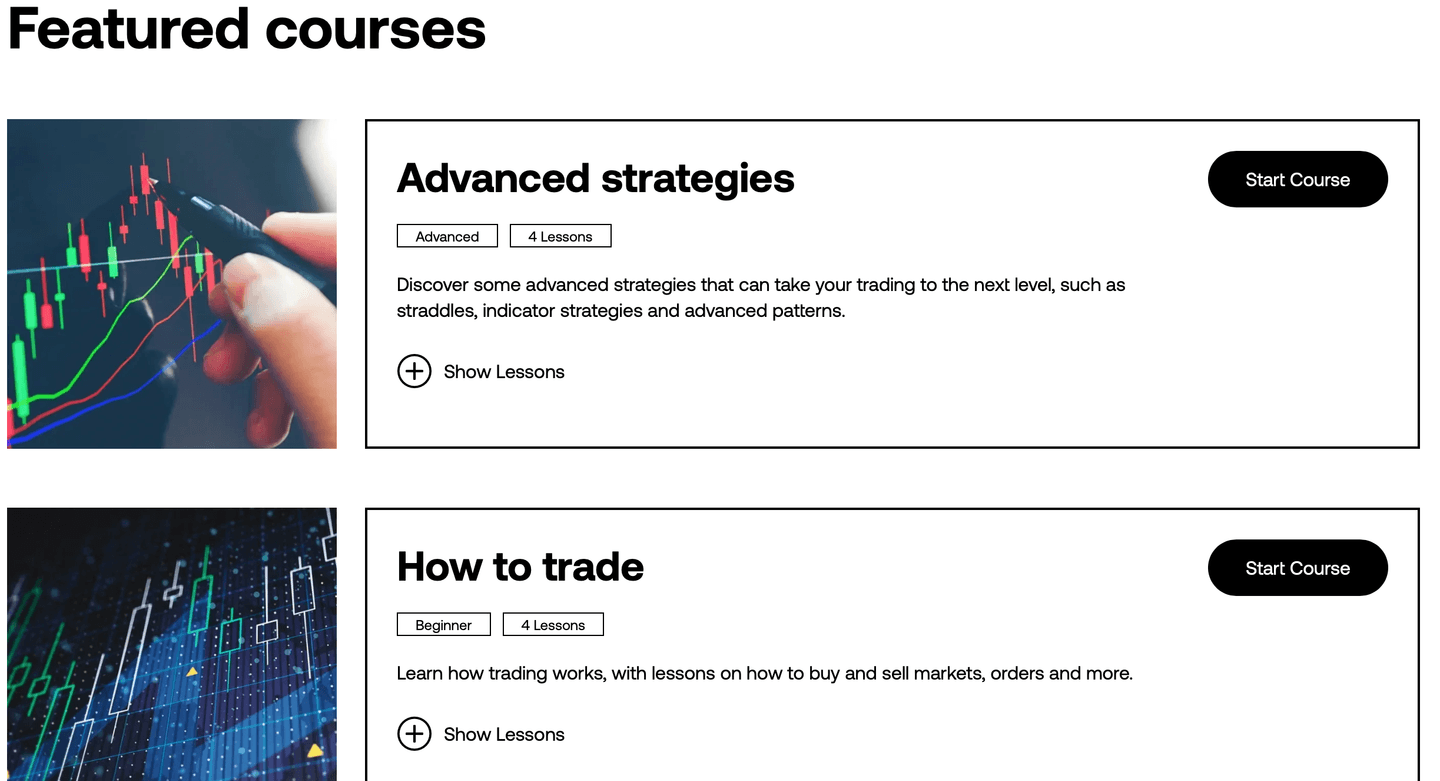The height and width of the screenshot is (781, 1440).
Task: Open the Advanced strategies course title
Action: point(595,178)
